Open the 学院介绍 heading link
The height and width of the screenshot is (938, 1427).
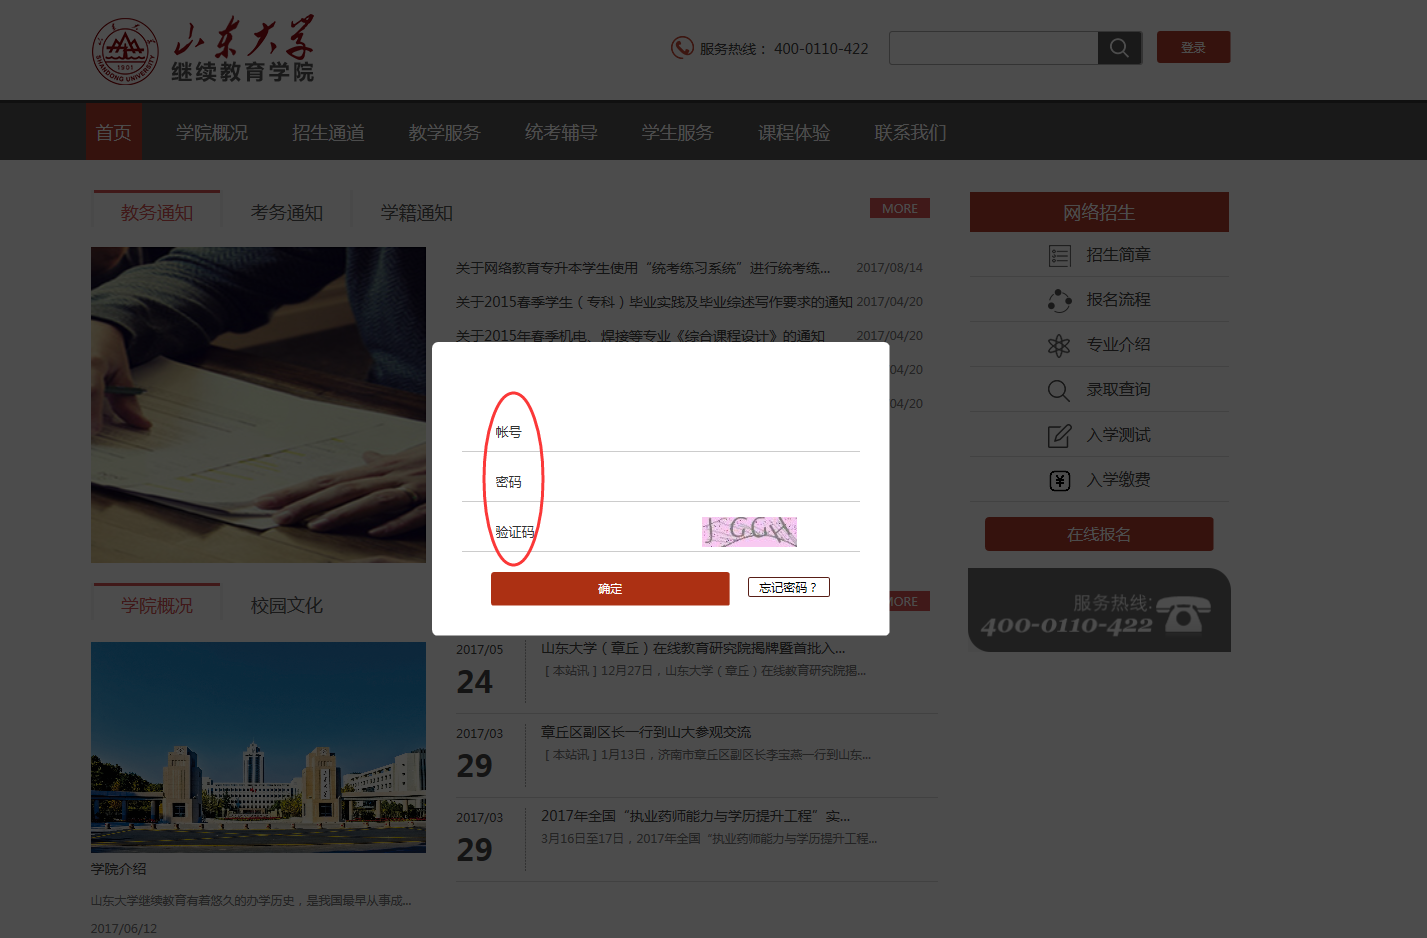pyautogui.click(x=119, y=869)
